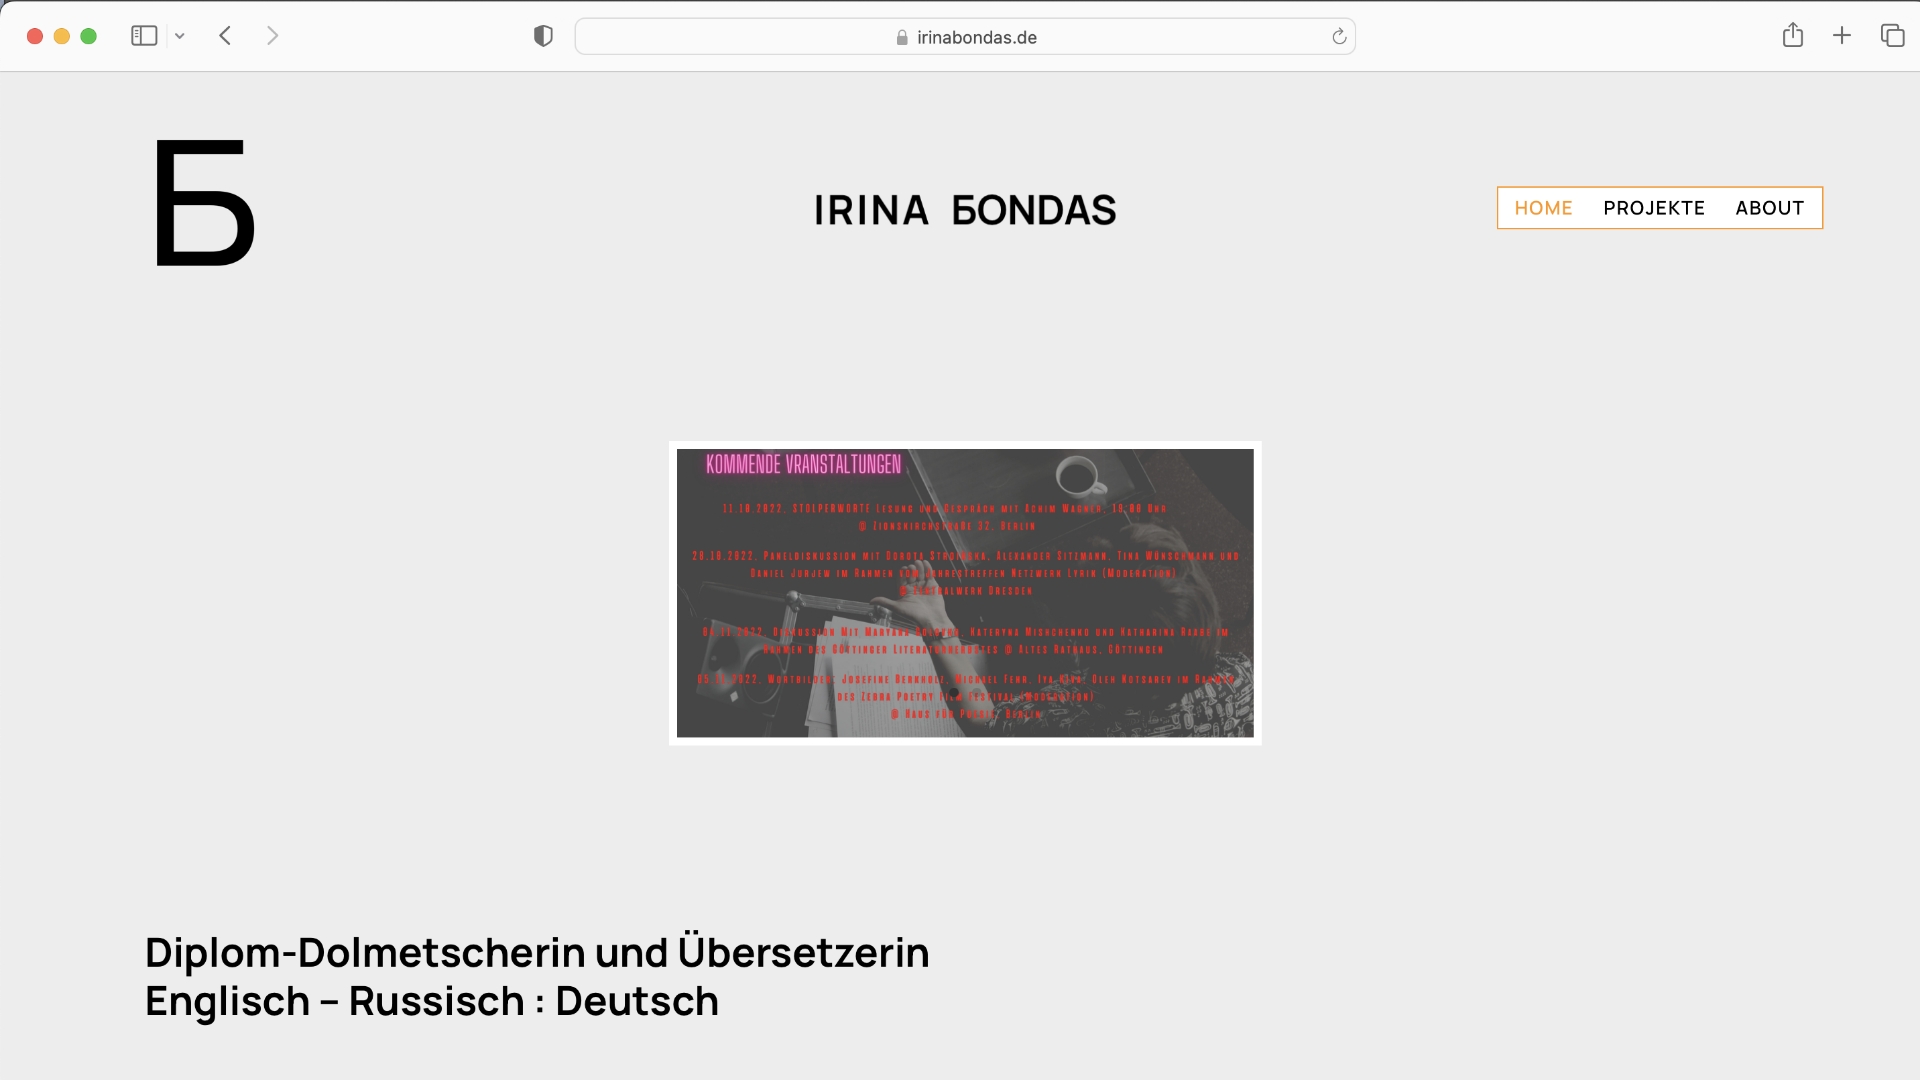Enter full screen with the green button
This screenshot has height=1080, width=1920.
coord(88,36)
